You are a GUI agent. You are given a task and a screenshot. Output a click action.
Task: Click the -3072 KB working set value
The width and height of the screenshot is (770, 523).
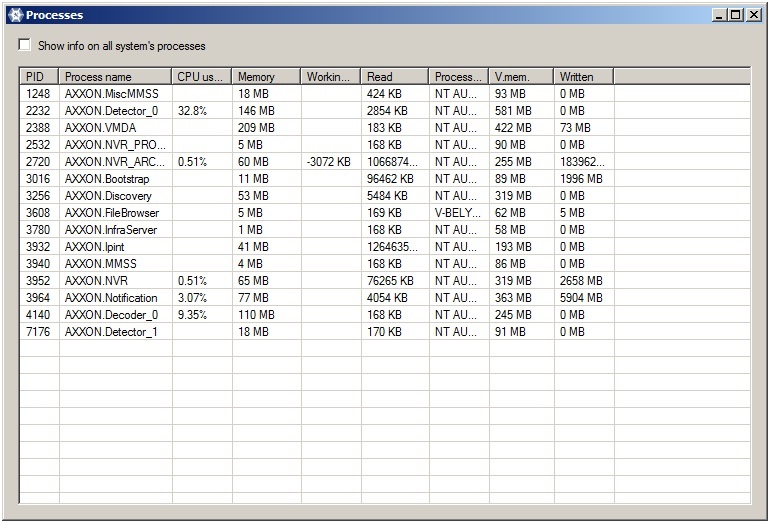[x=329, y=162]
